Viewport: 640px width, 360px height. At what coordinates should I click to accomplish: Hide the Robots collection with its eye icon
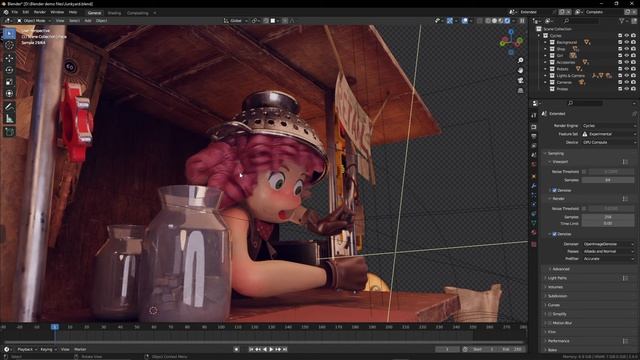coord(627,69)
